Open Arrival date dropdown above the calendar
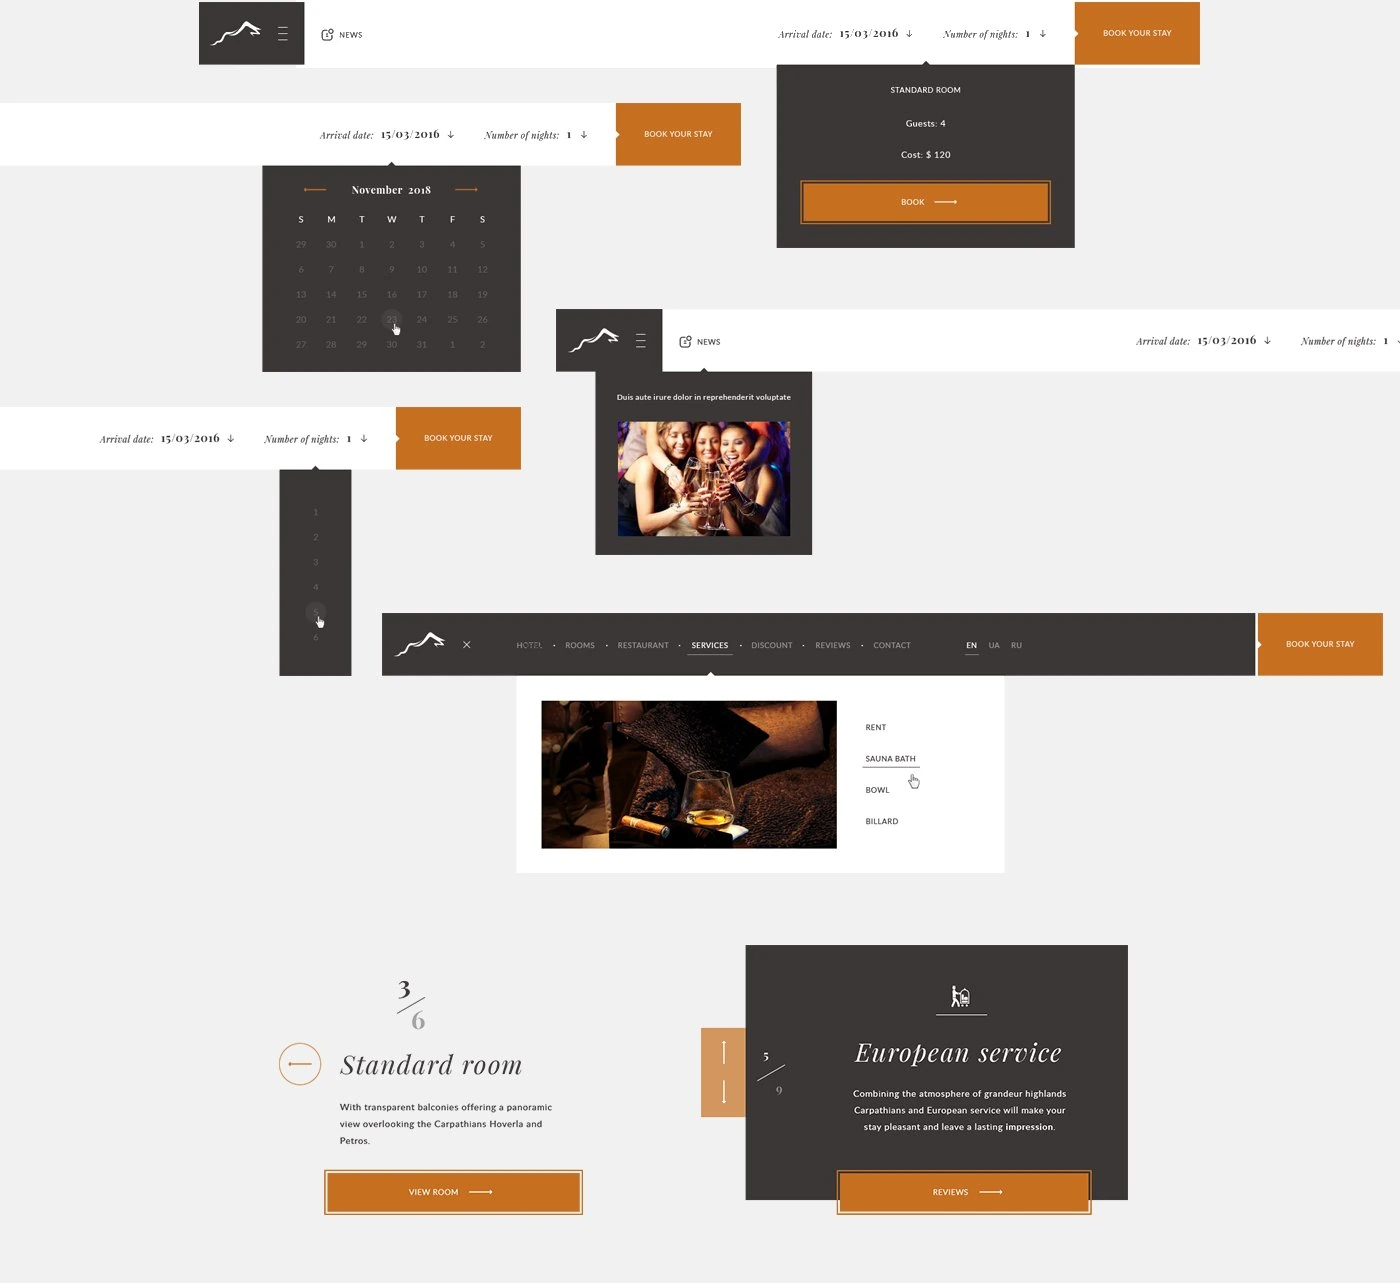 coord(387,135)
